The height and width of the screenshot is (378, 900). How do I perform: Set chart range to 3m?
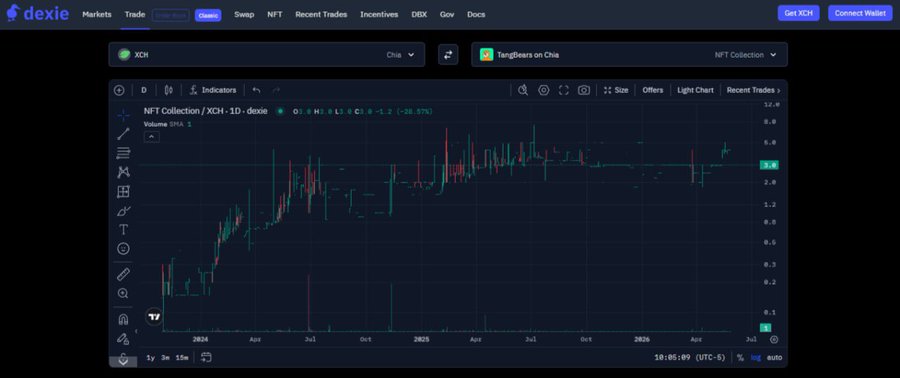pos(165,357)
